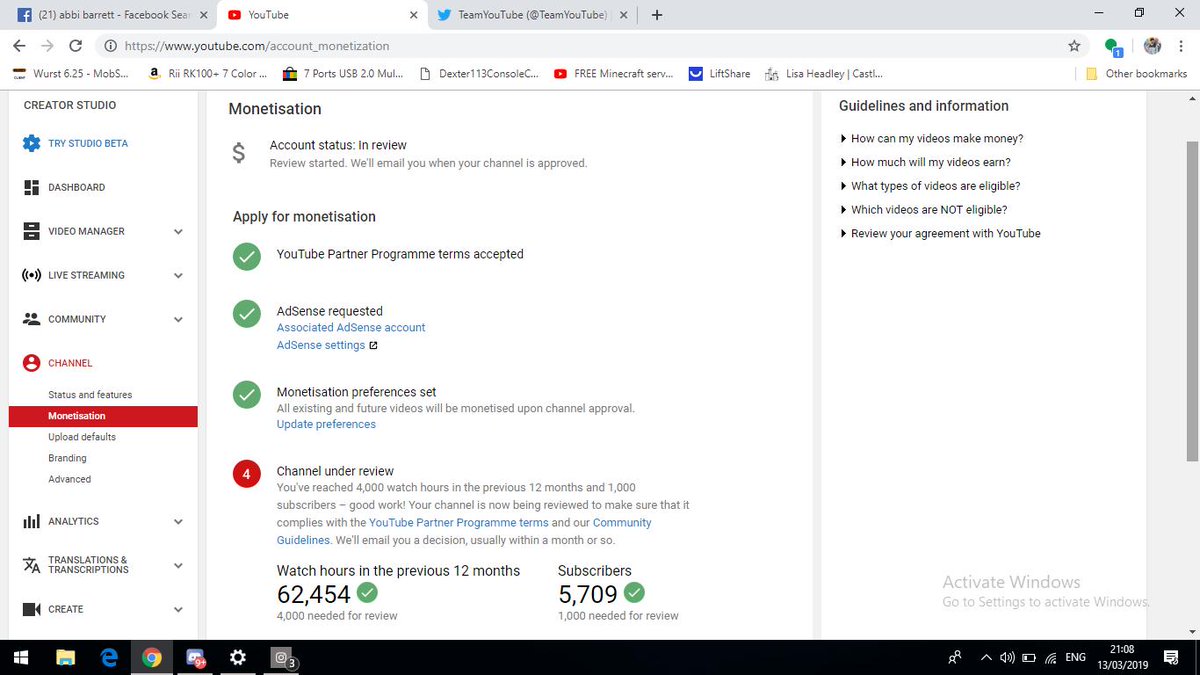Open the Associated AdSense account link
1200x675 pixels.
351,327
